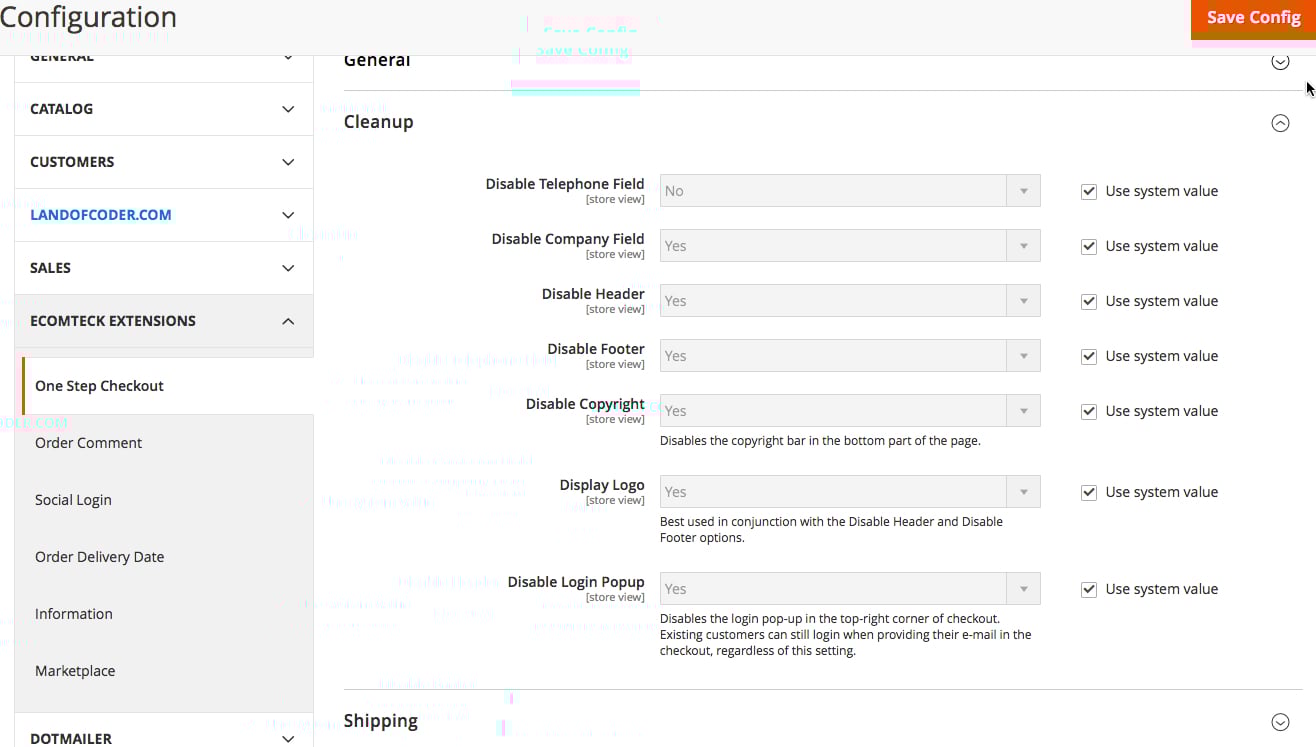Click the Save Config button
The image size is (1316, 747).
[x=1253, y=19]
